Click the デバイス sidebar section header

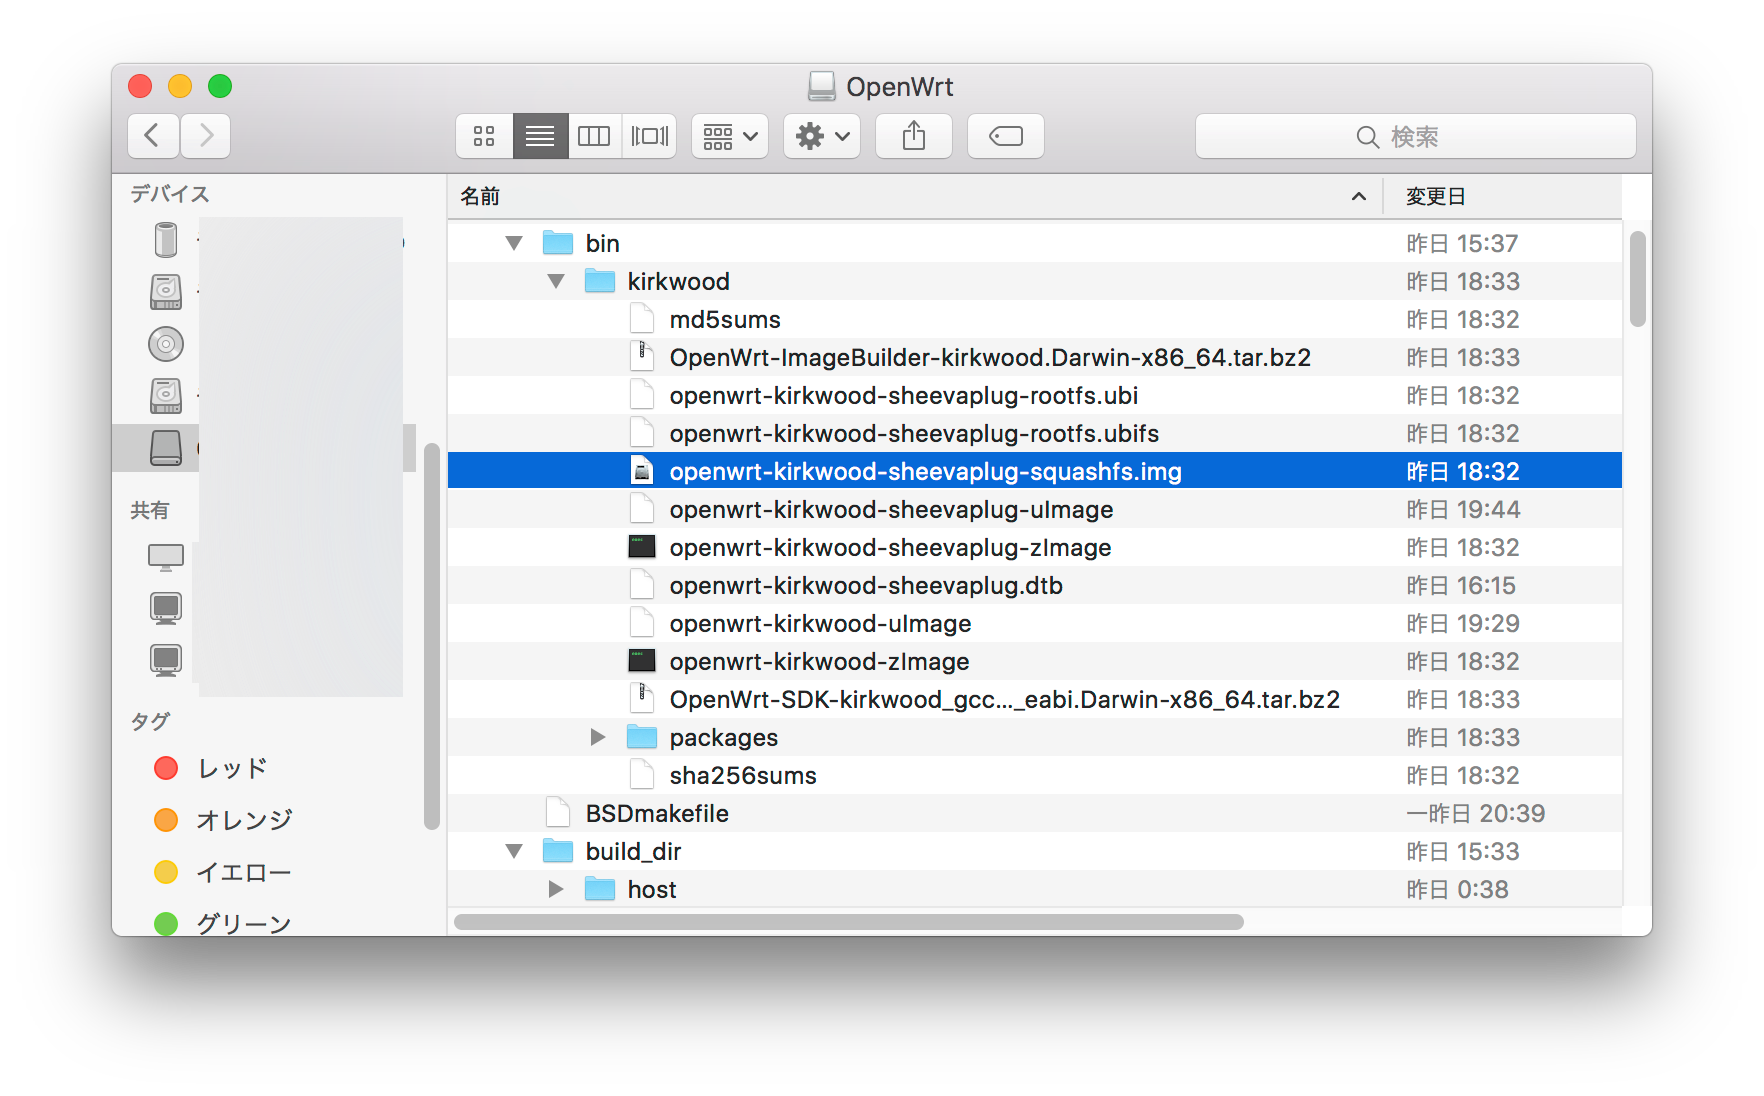tap(170, 194)
